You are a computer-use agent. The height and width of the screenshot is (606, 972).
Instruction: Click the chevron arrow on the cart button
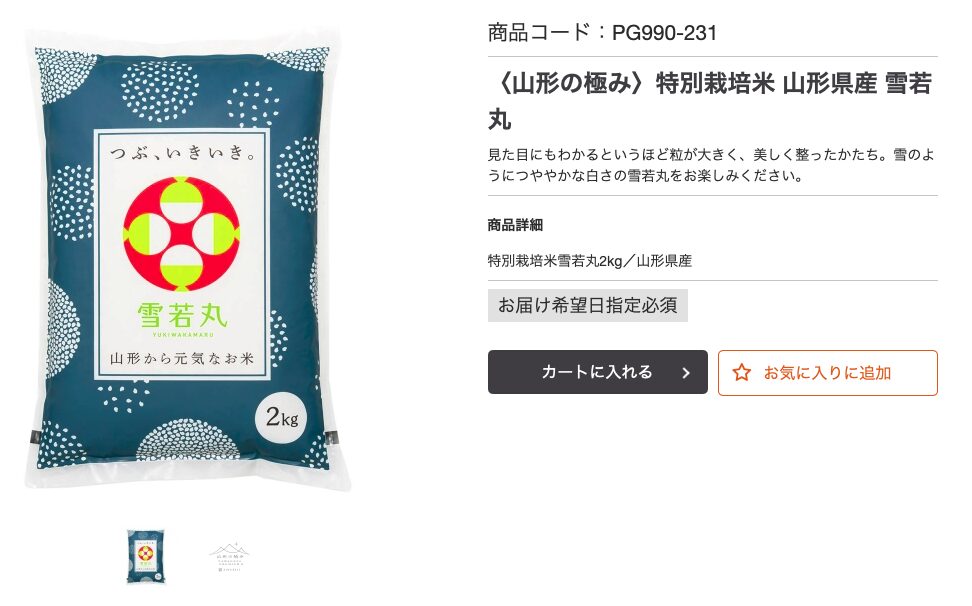click(x=686, y=372)
